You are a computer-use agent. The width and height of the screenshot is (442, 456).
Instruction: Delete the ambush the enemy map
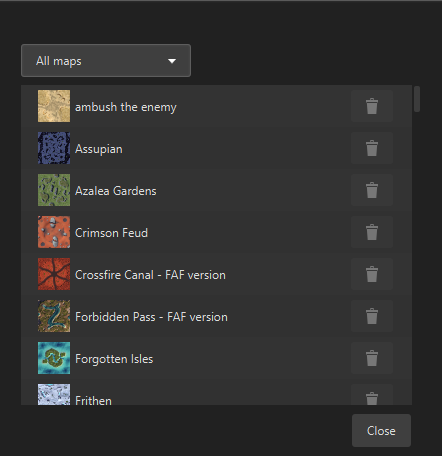(372, 106)
